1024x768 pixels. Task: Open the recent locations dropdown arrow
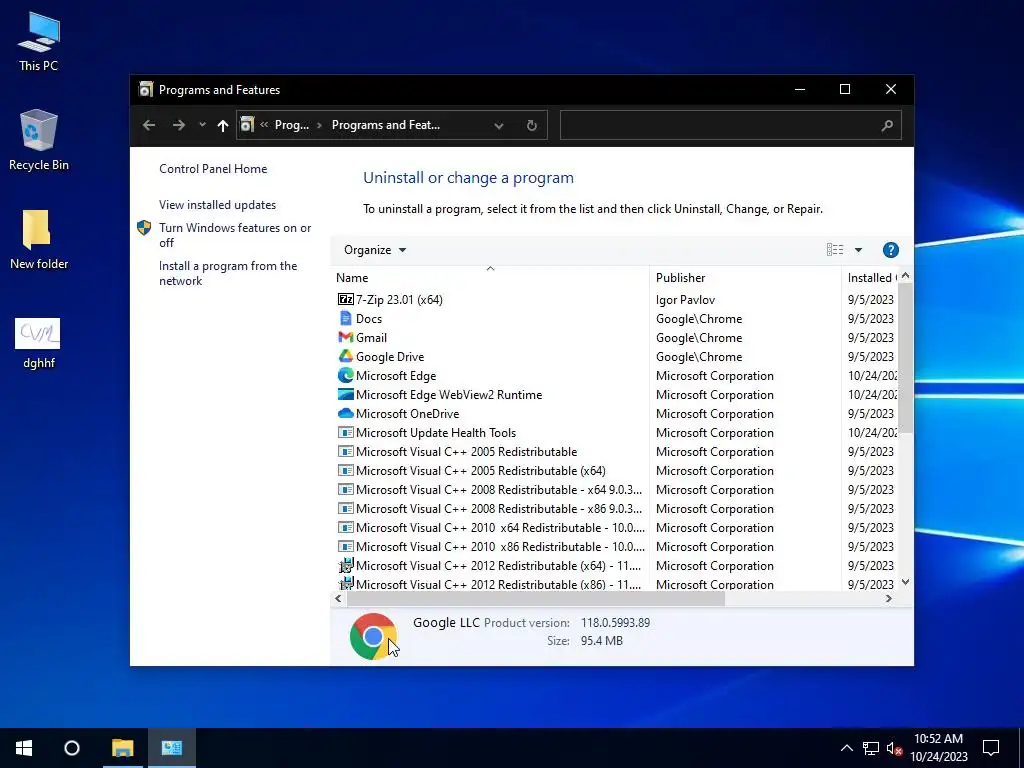pos(202,125)
